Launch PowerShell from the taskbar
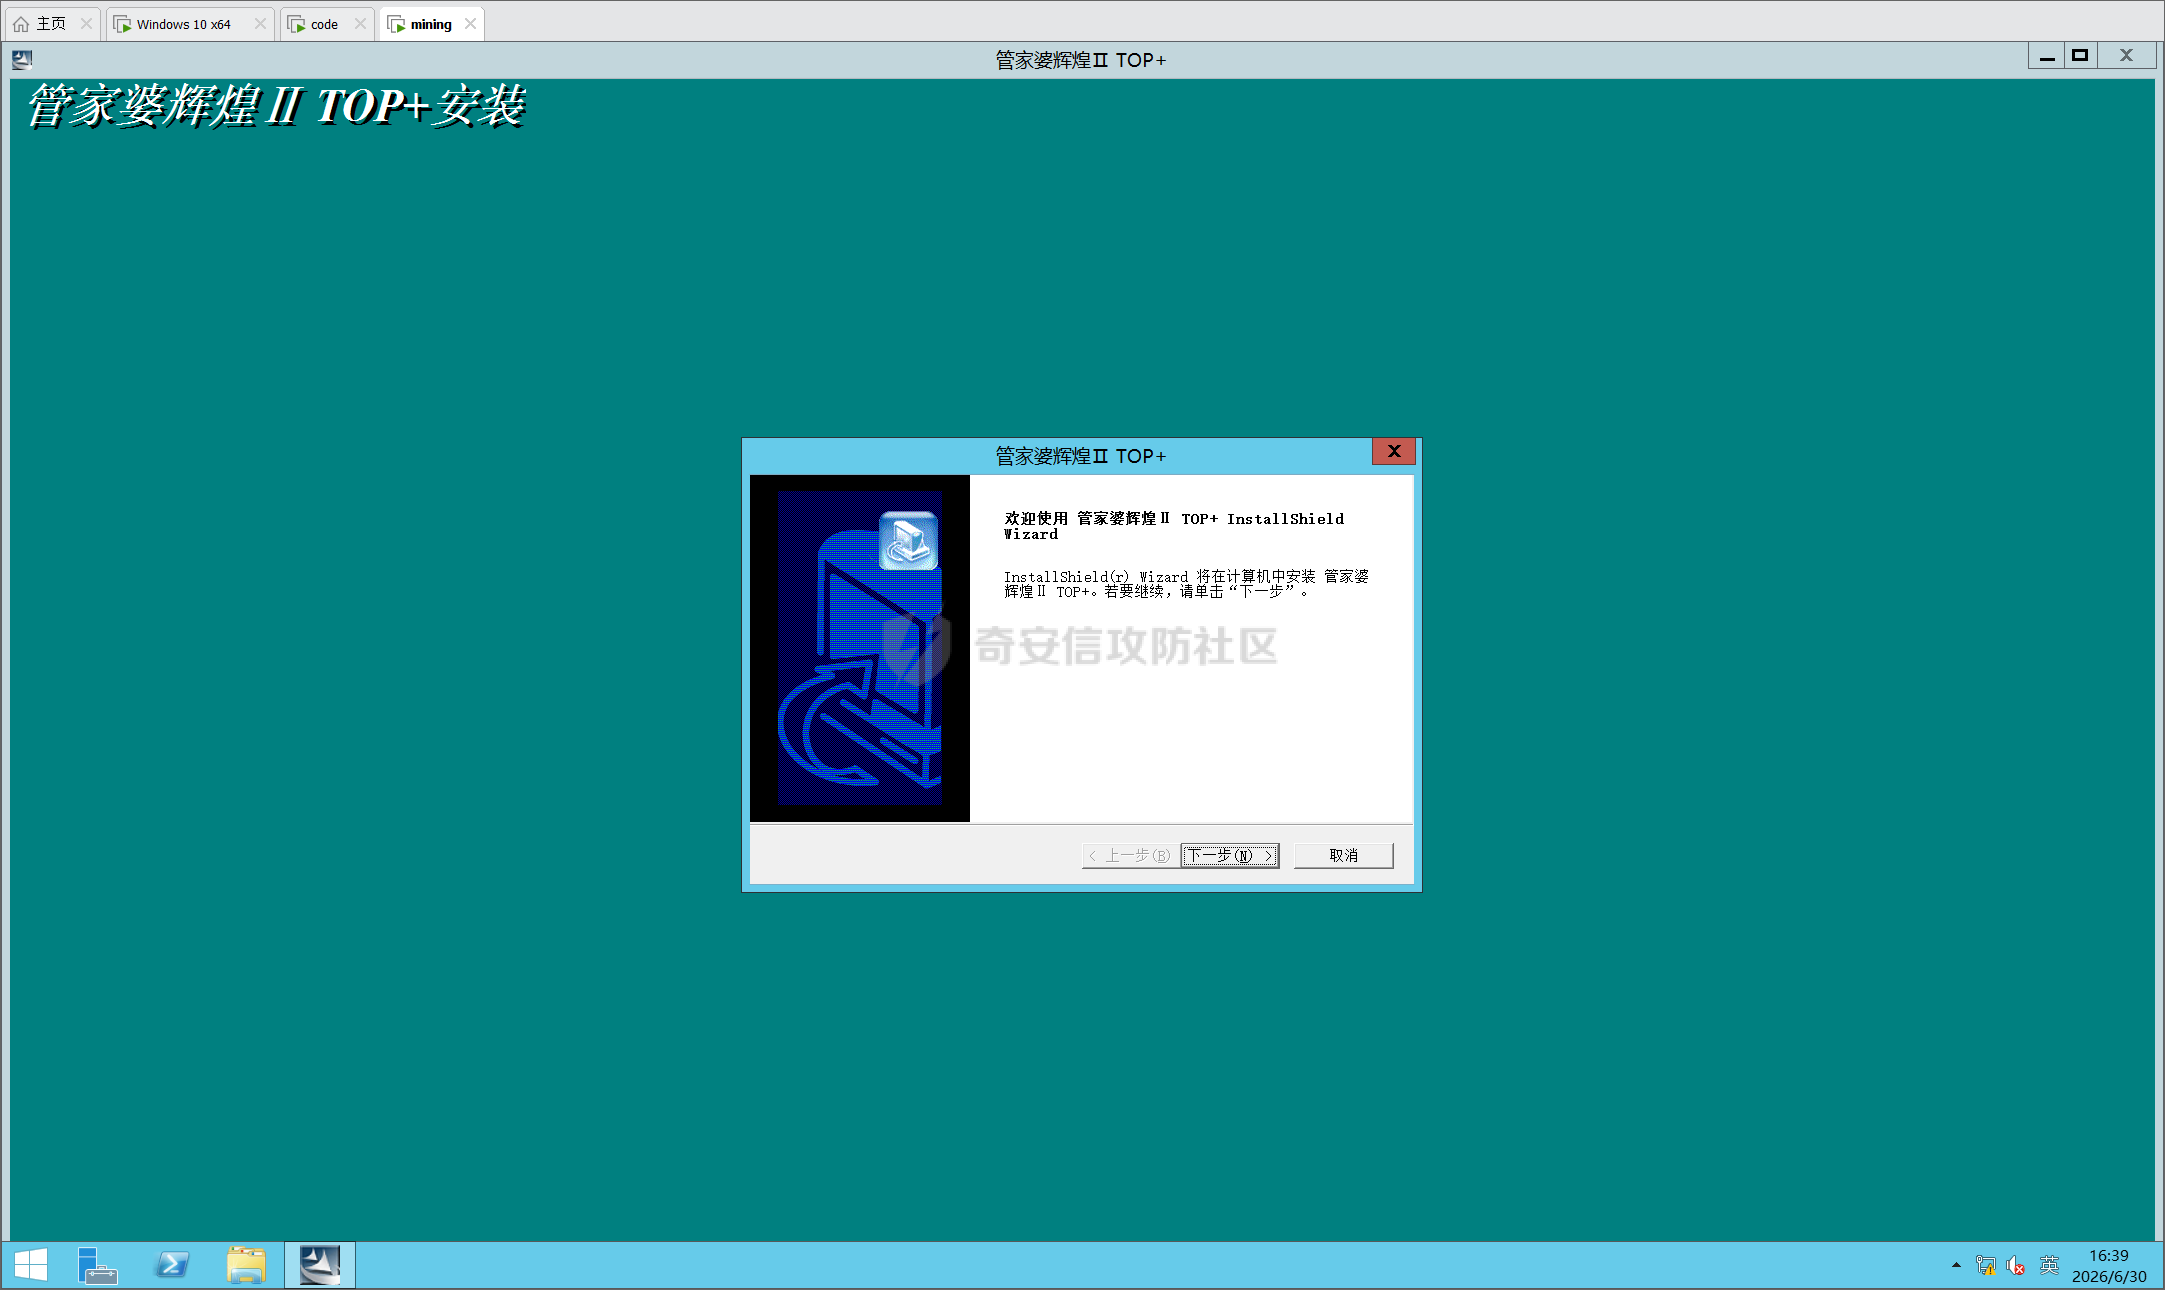Screen dimensions: 2165x1290 pos(172,1265)
